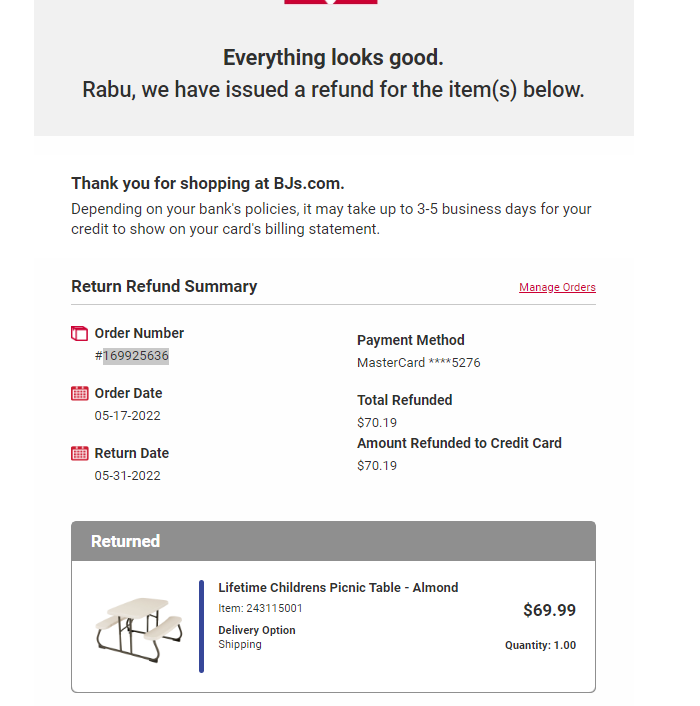
Task: Select the Return Refund Summary heading
Action: click(164, 286)
